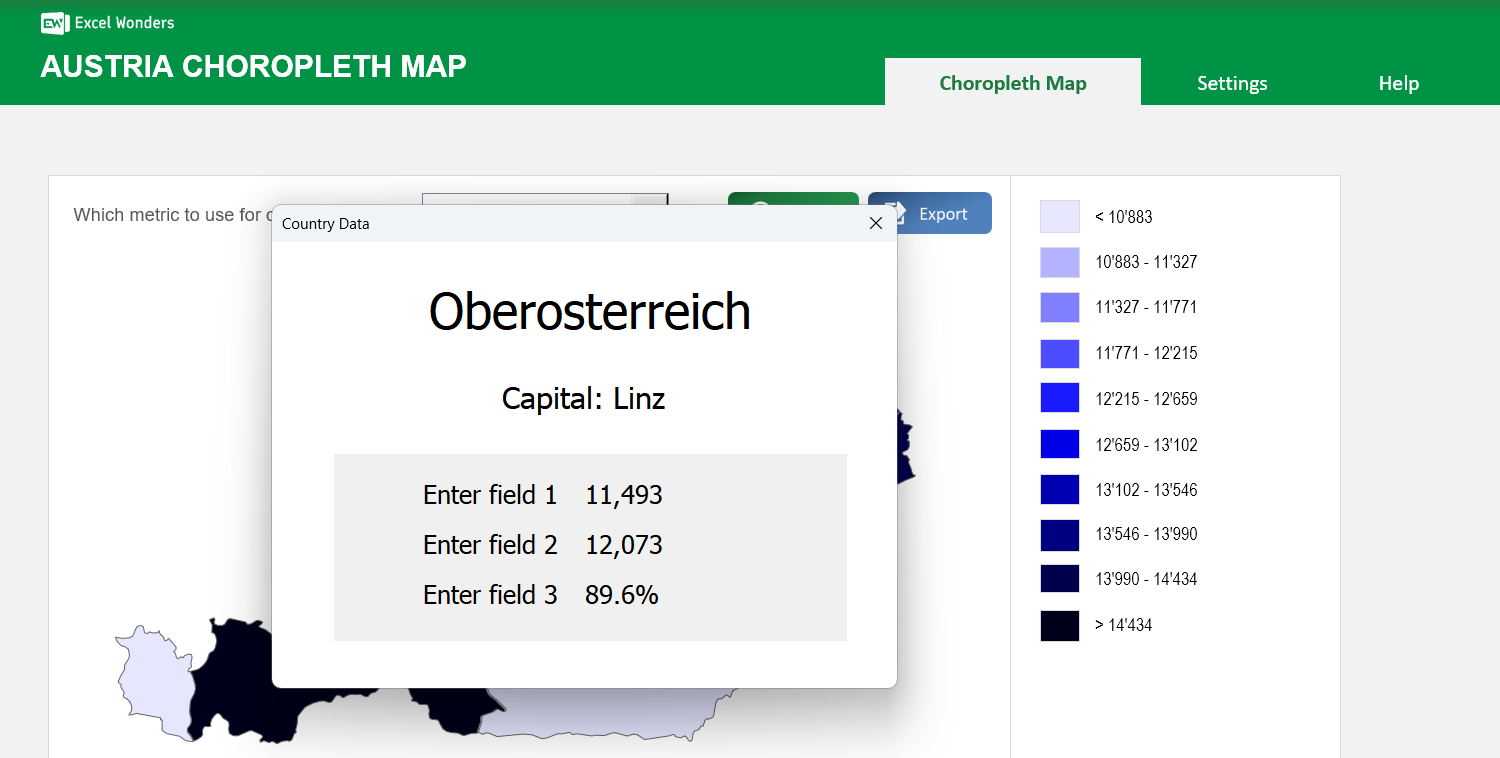The width and height of the screenshot is (1500, 758).
Task: Click the legend square for 10'883 - 11'327
Action: pyautogui.click(x=1059, y=262)
